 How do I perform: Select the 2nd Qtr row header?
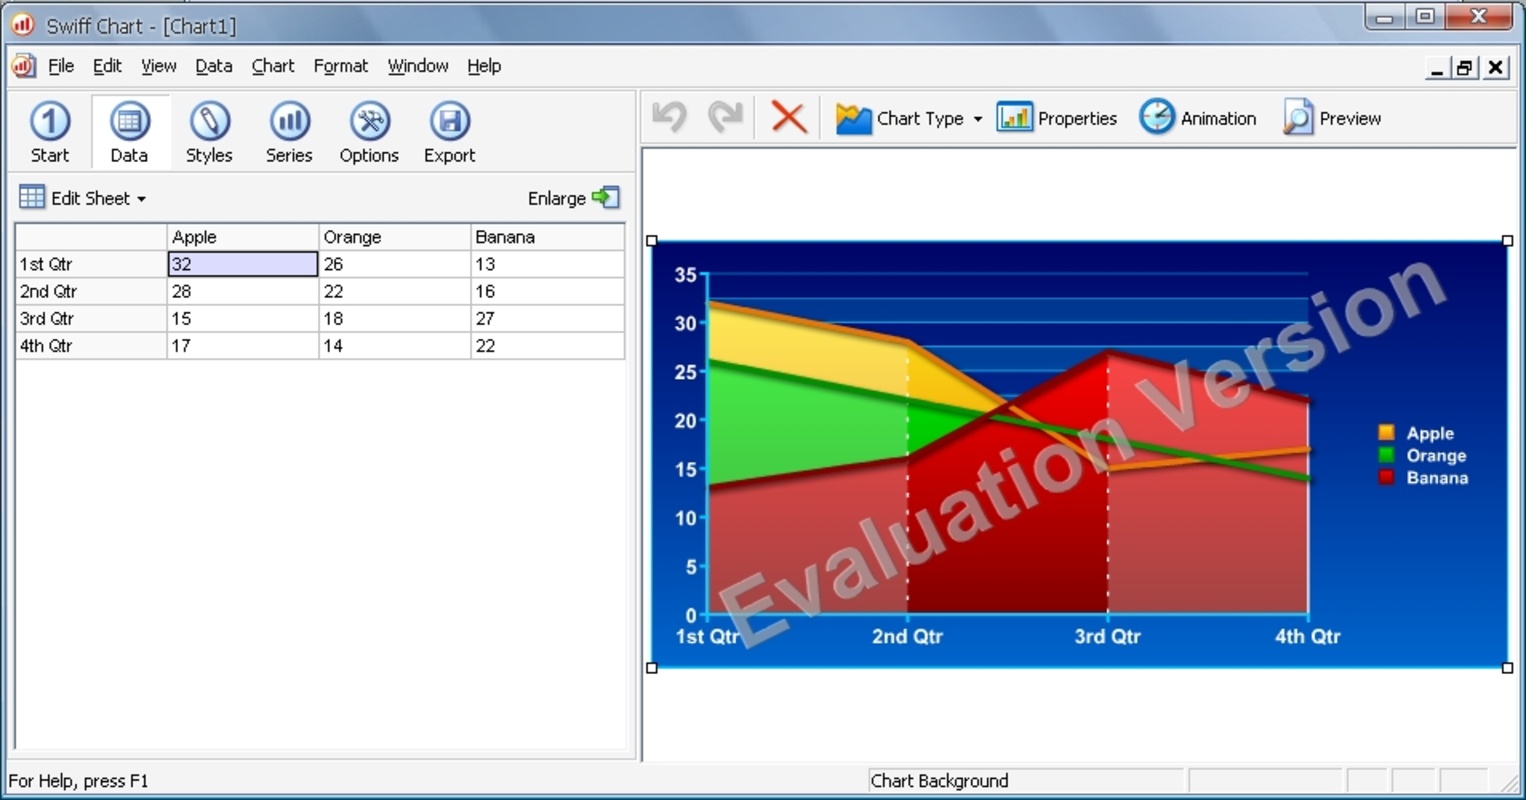click(91, 291)
